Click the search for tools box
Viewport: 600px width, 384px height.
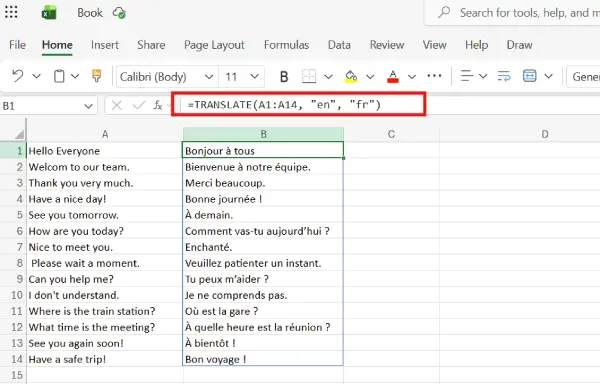512,13
